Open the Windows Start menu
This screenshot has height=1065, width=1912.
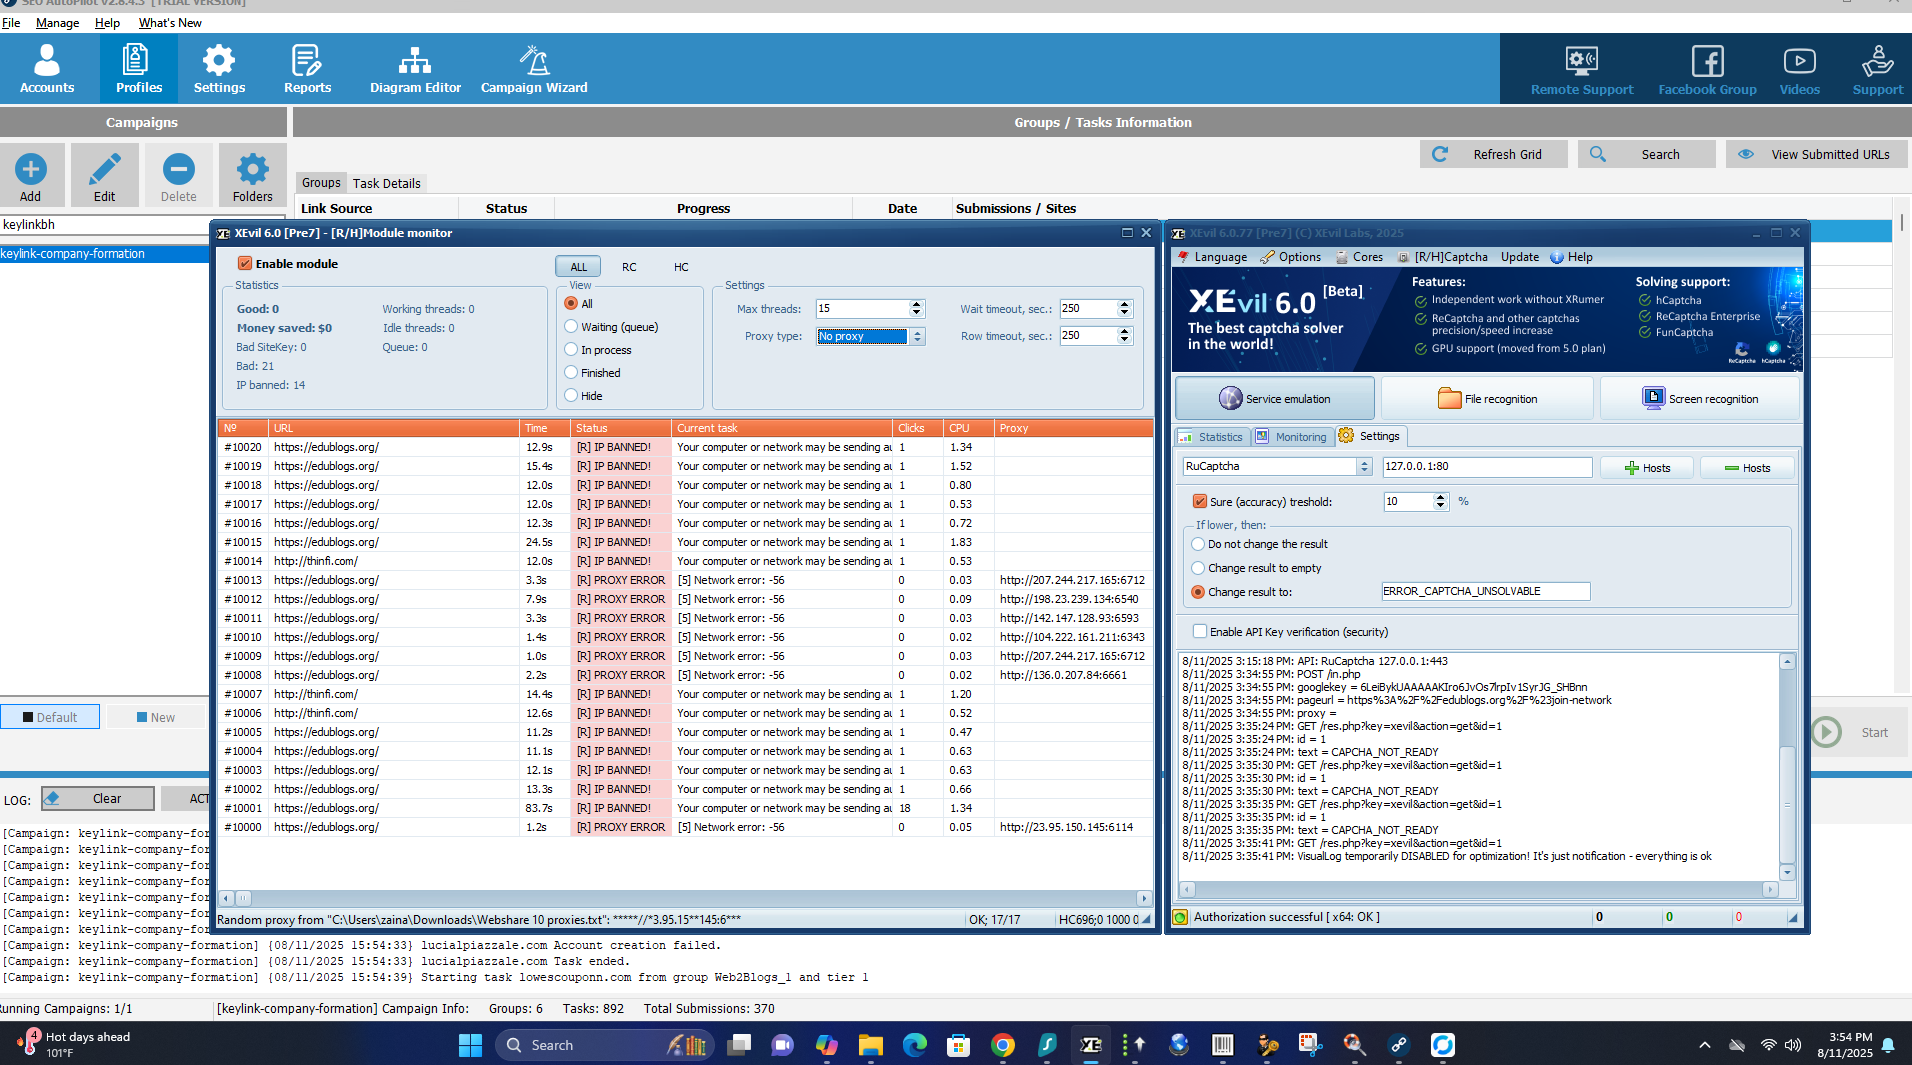tap(470, 1045)
